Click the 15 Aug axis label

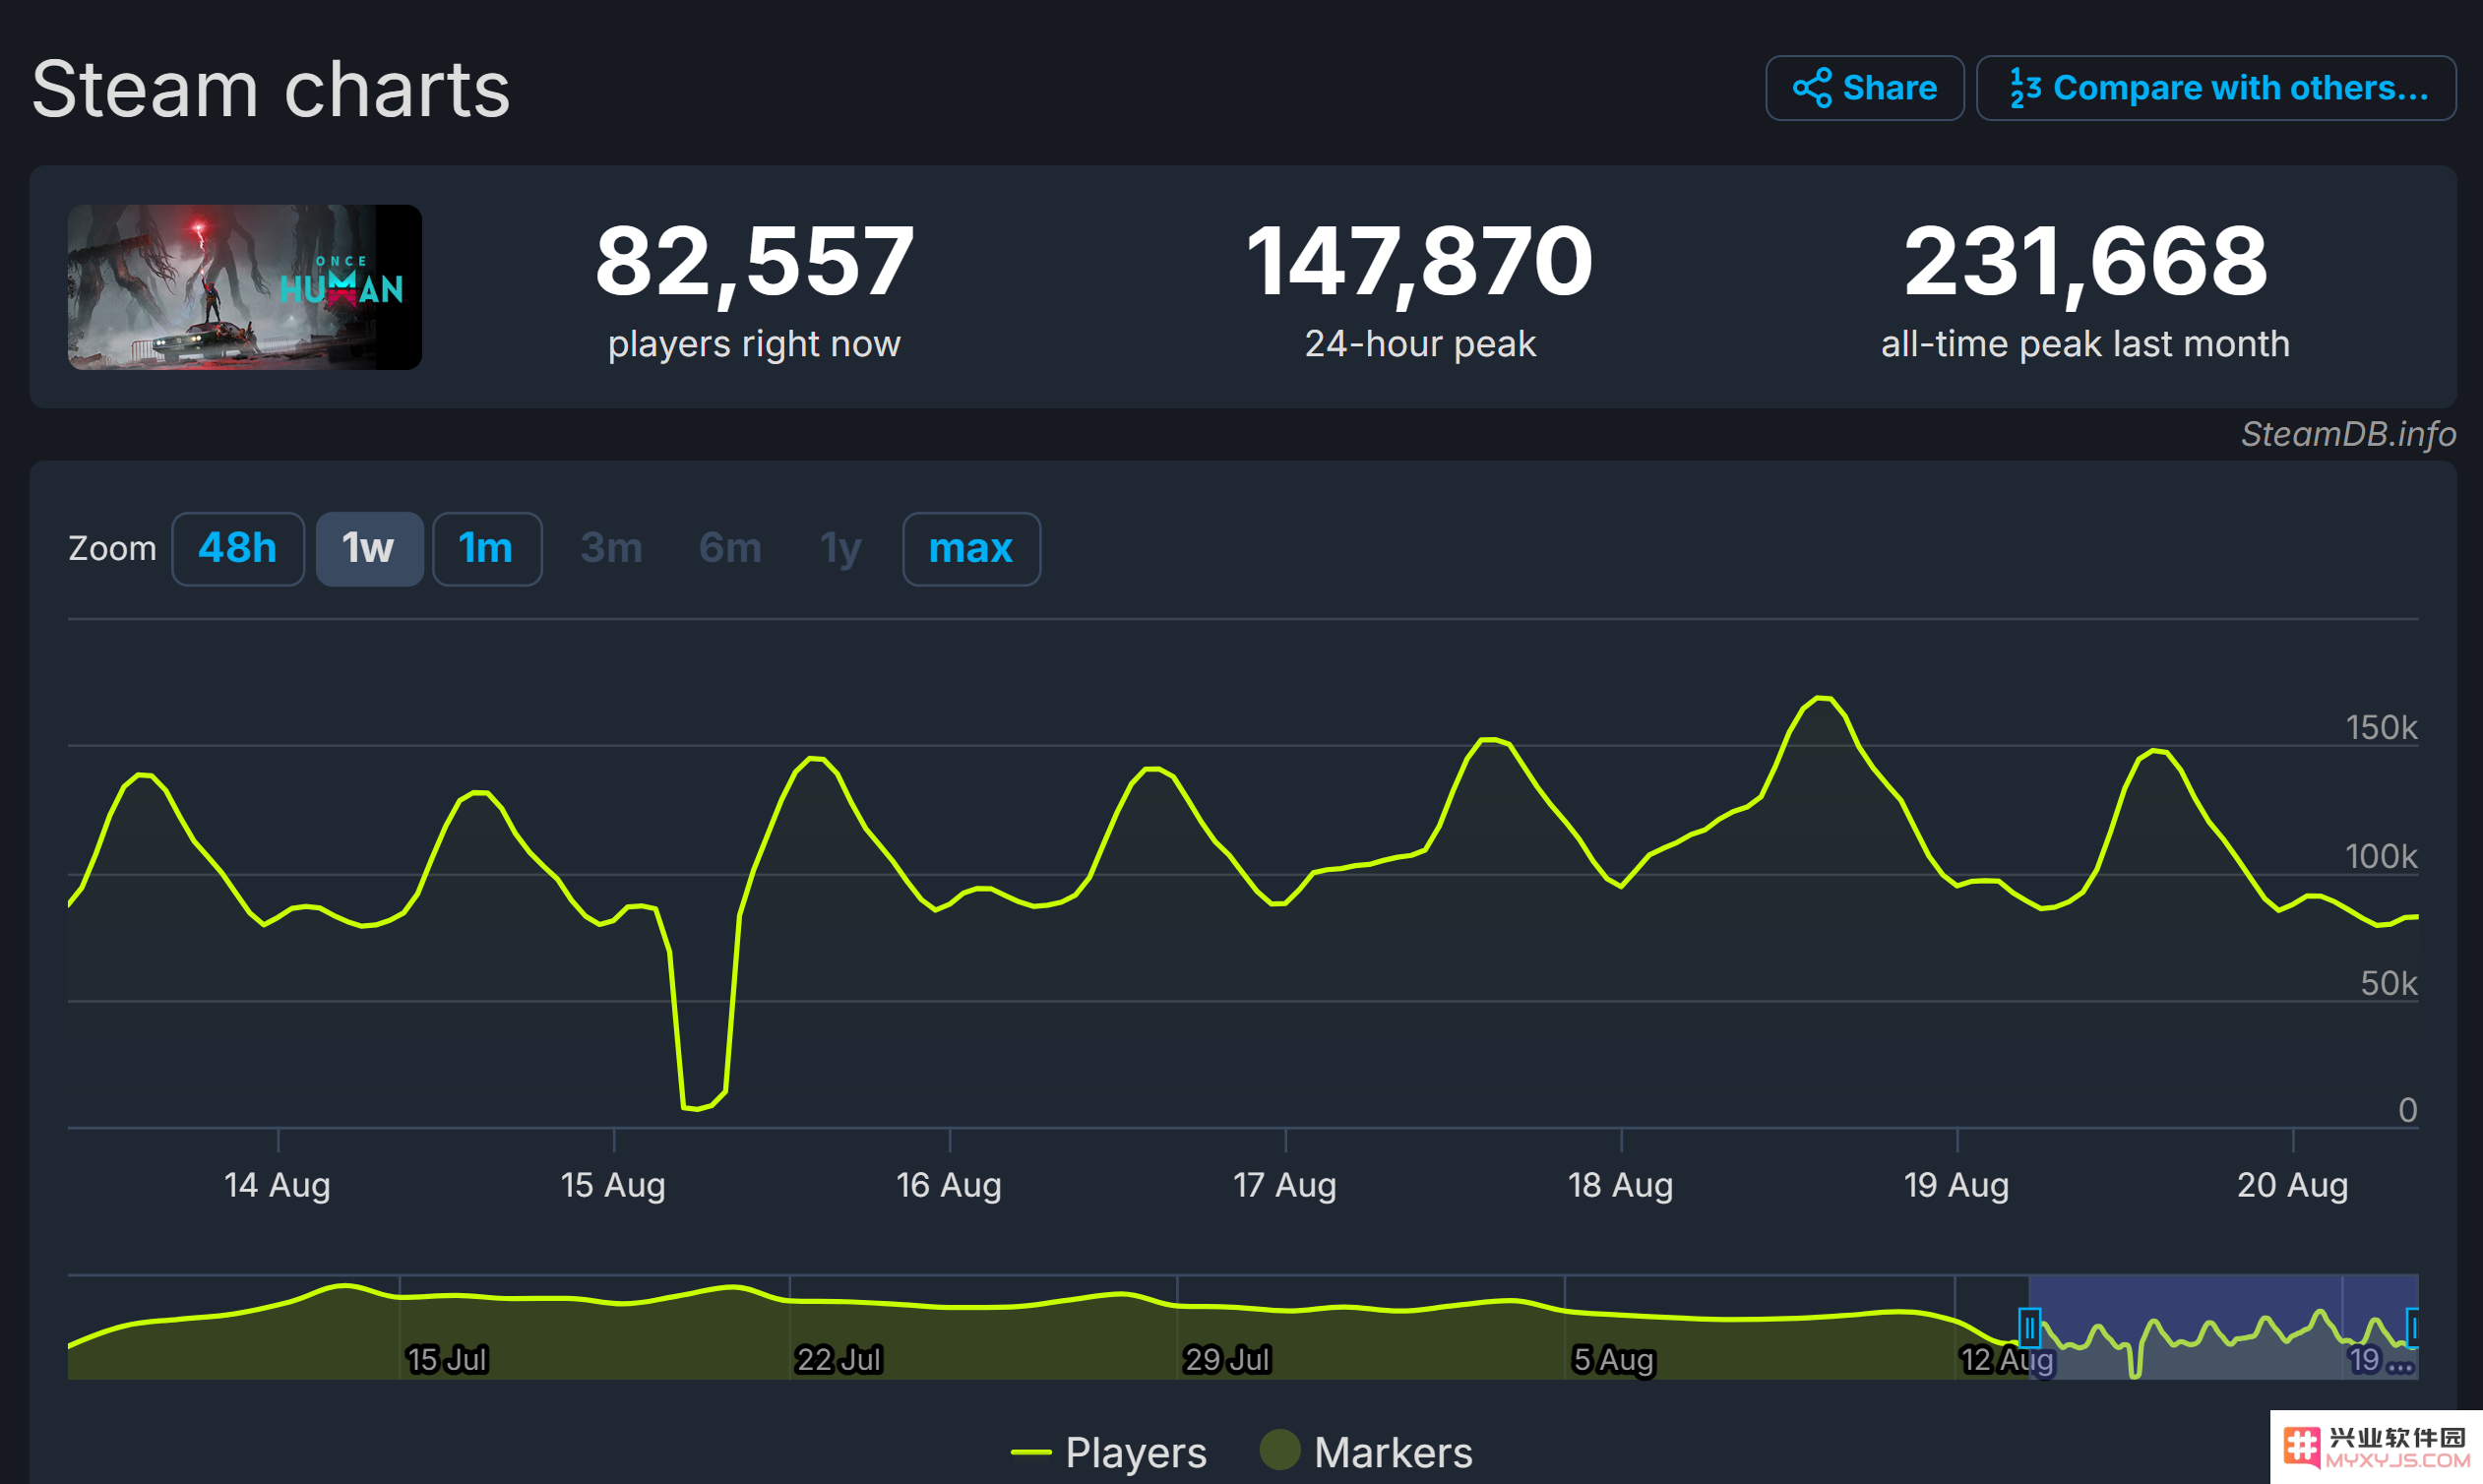coord(613,1186)
